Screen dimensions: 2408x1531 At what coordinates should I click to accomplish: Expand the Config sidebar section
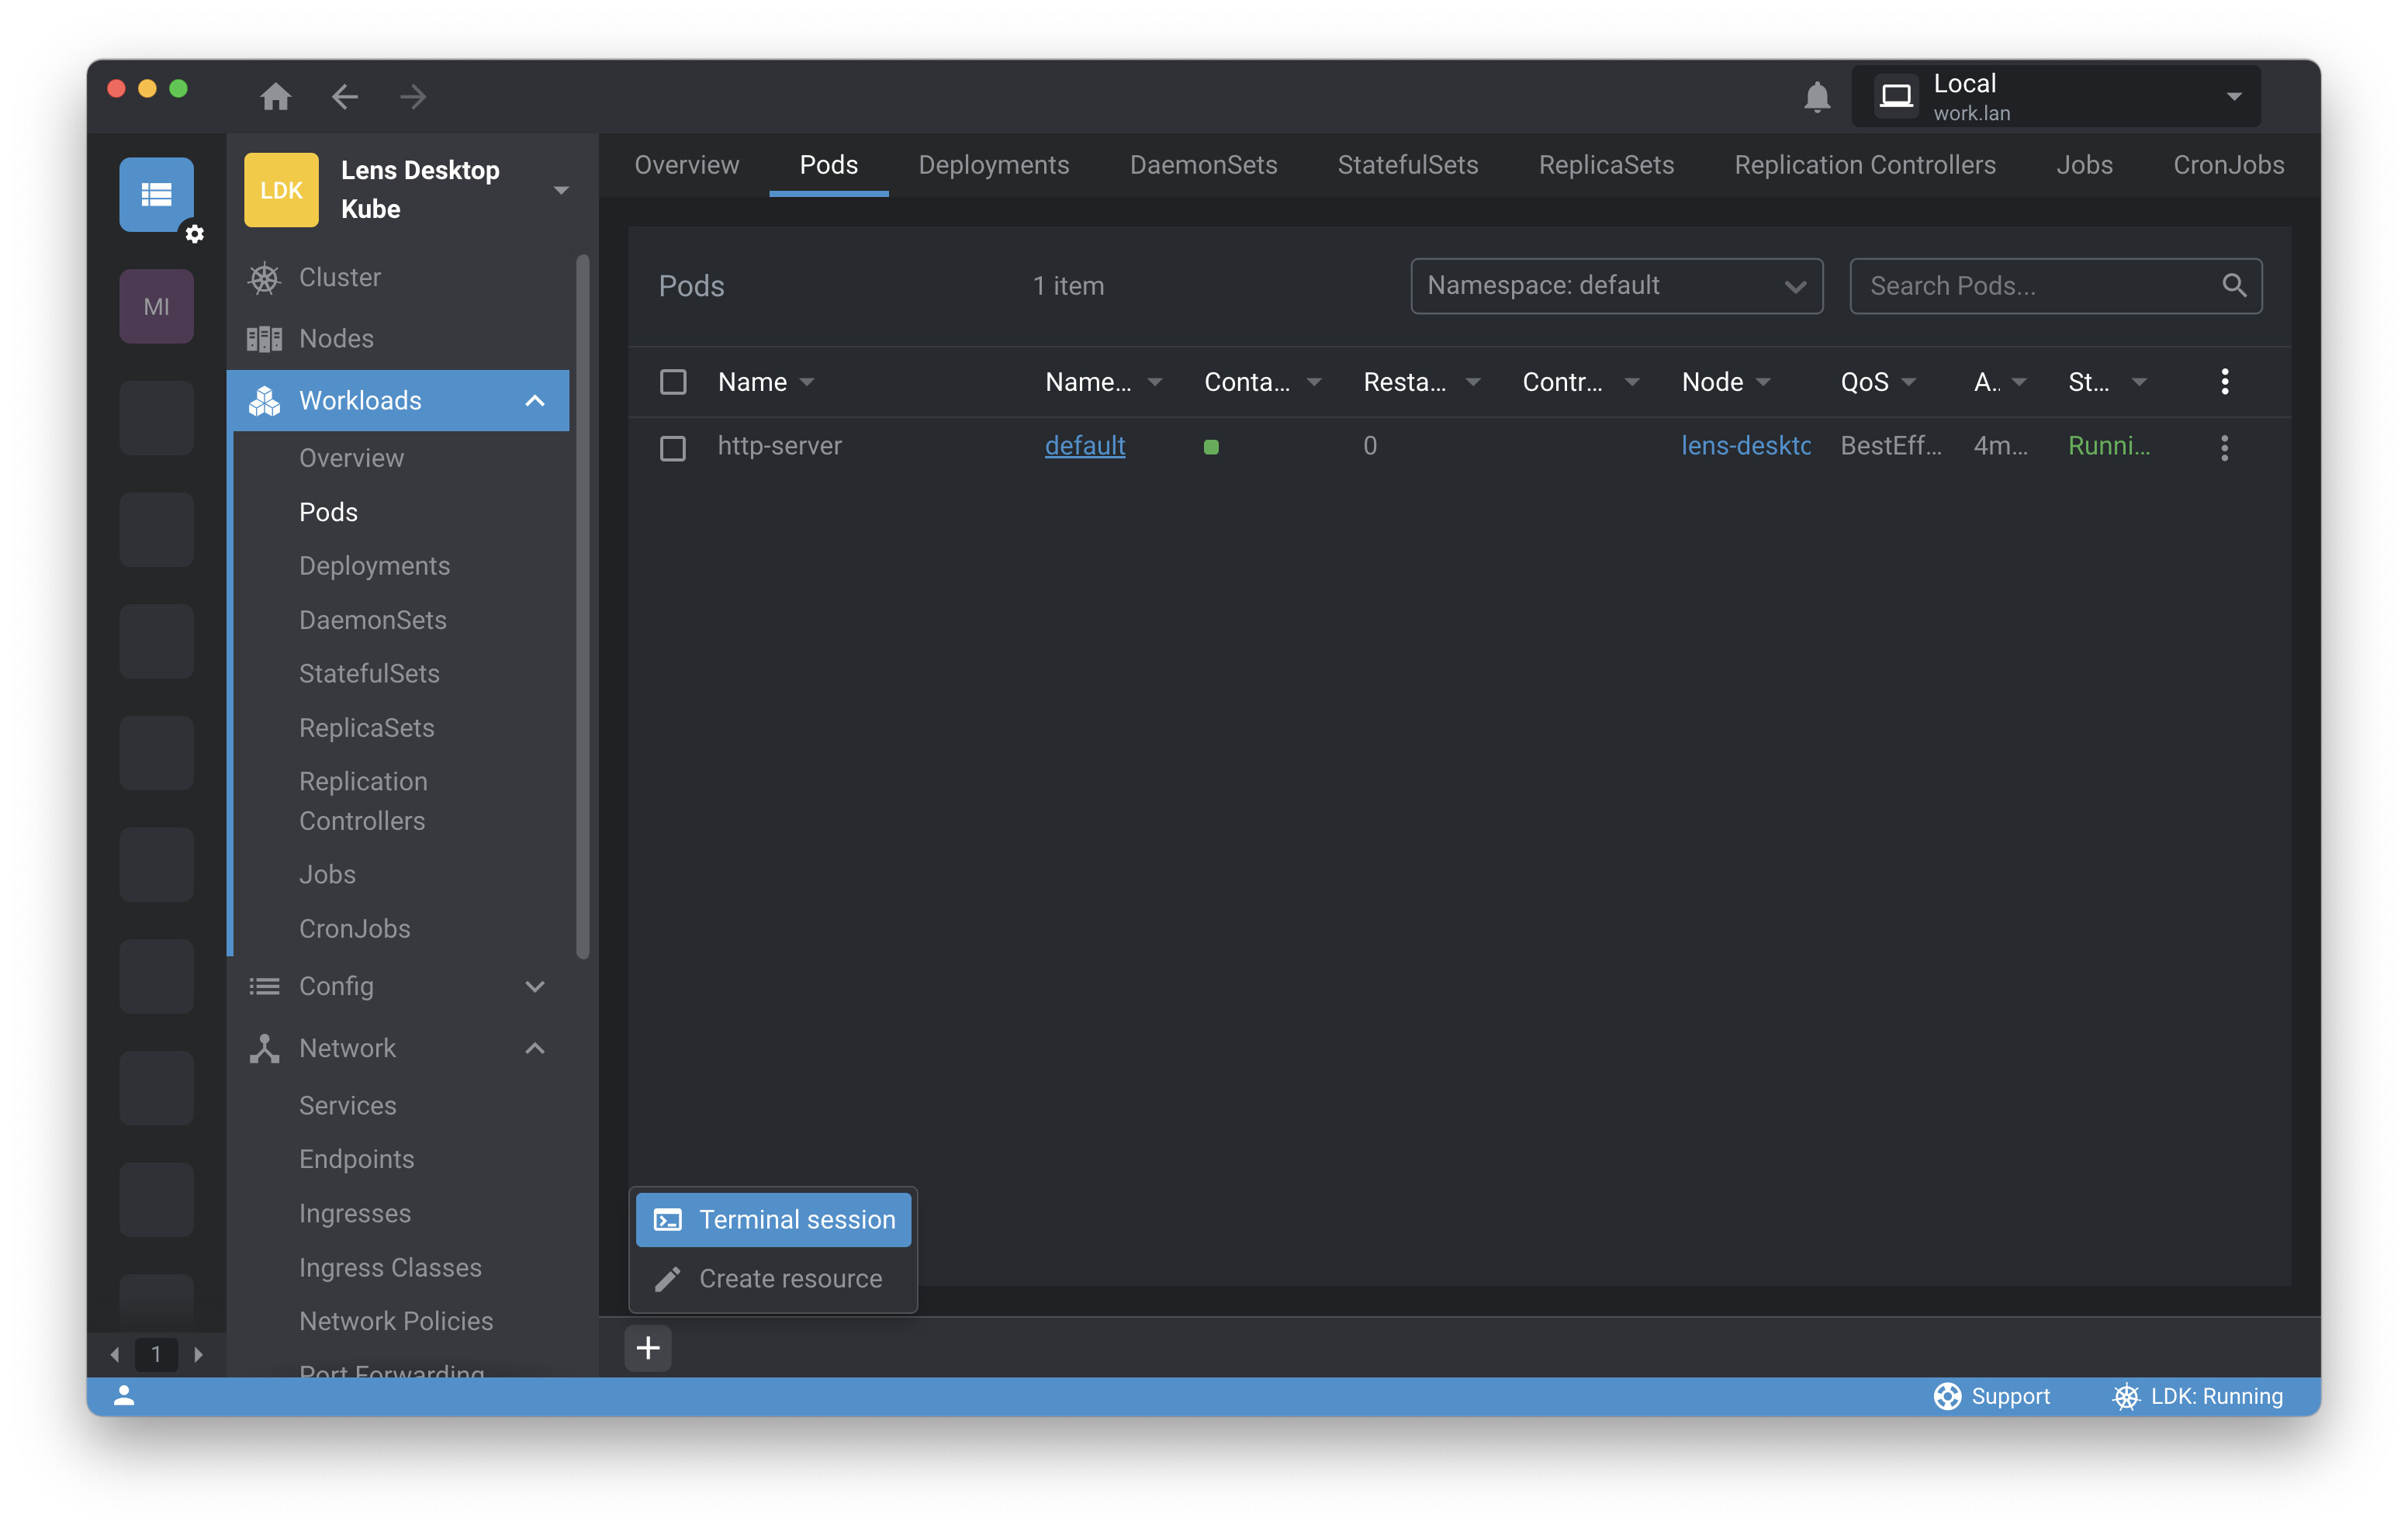pos(535,986)
